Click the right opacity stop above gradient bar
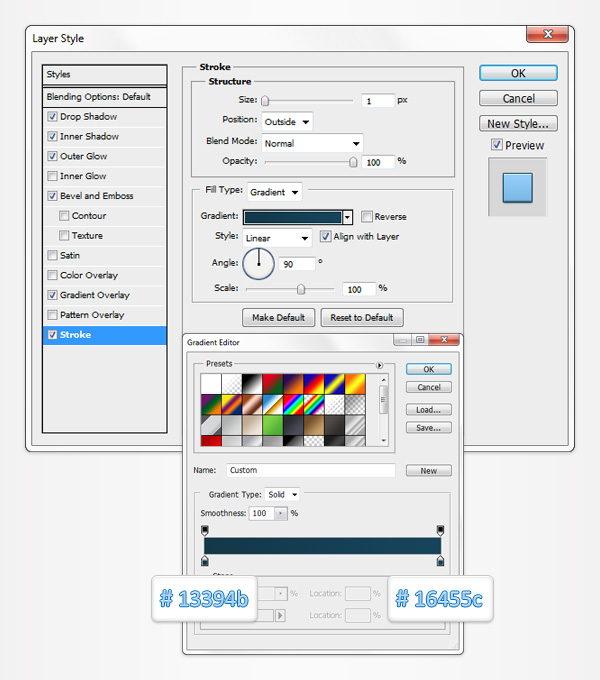600x680 pixels. click(x=440, y=529)
